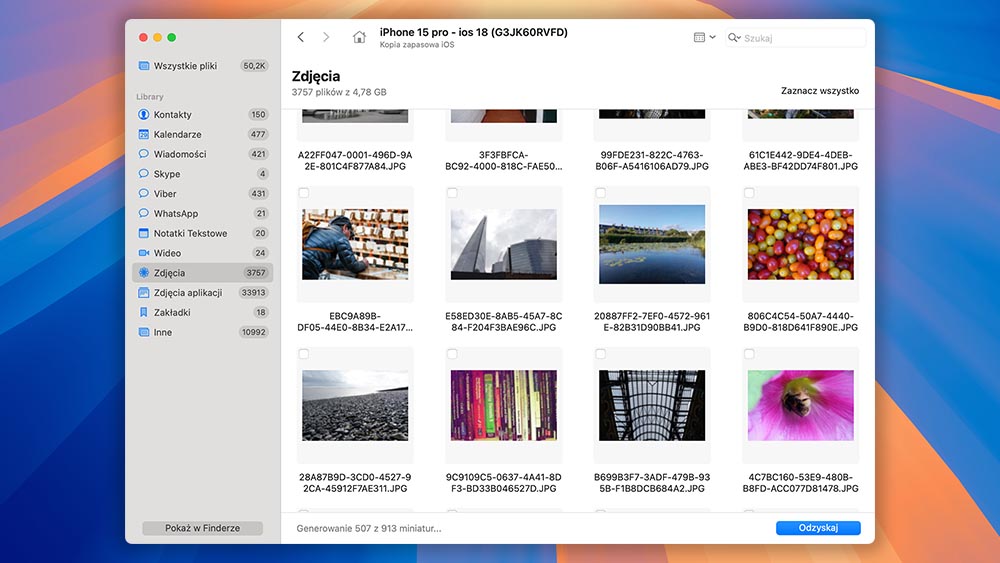Click the Pokaż w Finderze button

(202, 528)
